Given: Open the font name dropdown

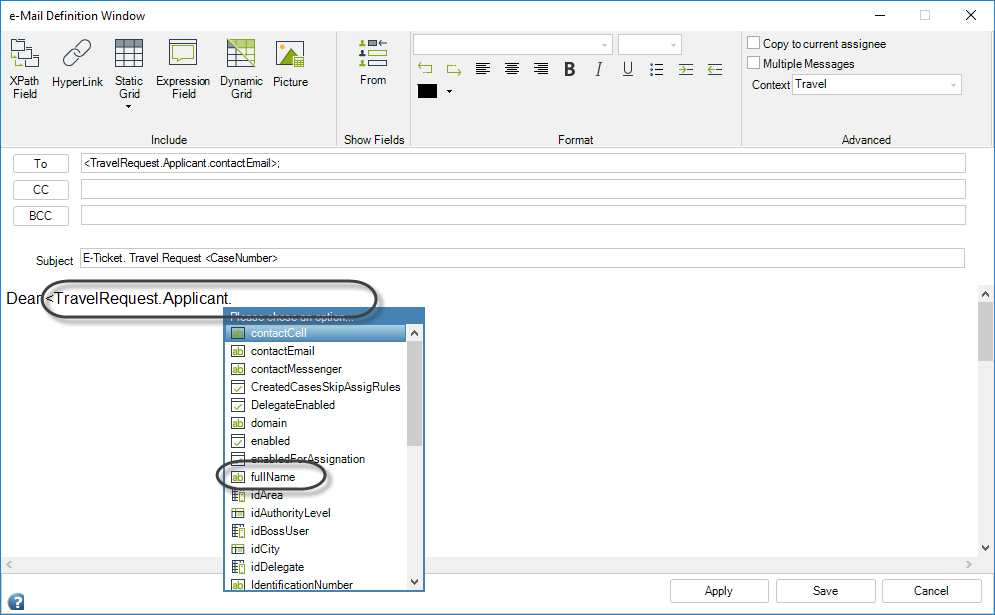Looking at the screenshot, I should coord(513,44).
